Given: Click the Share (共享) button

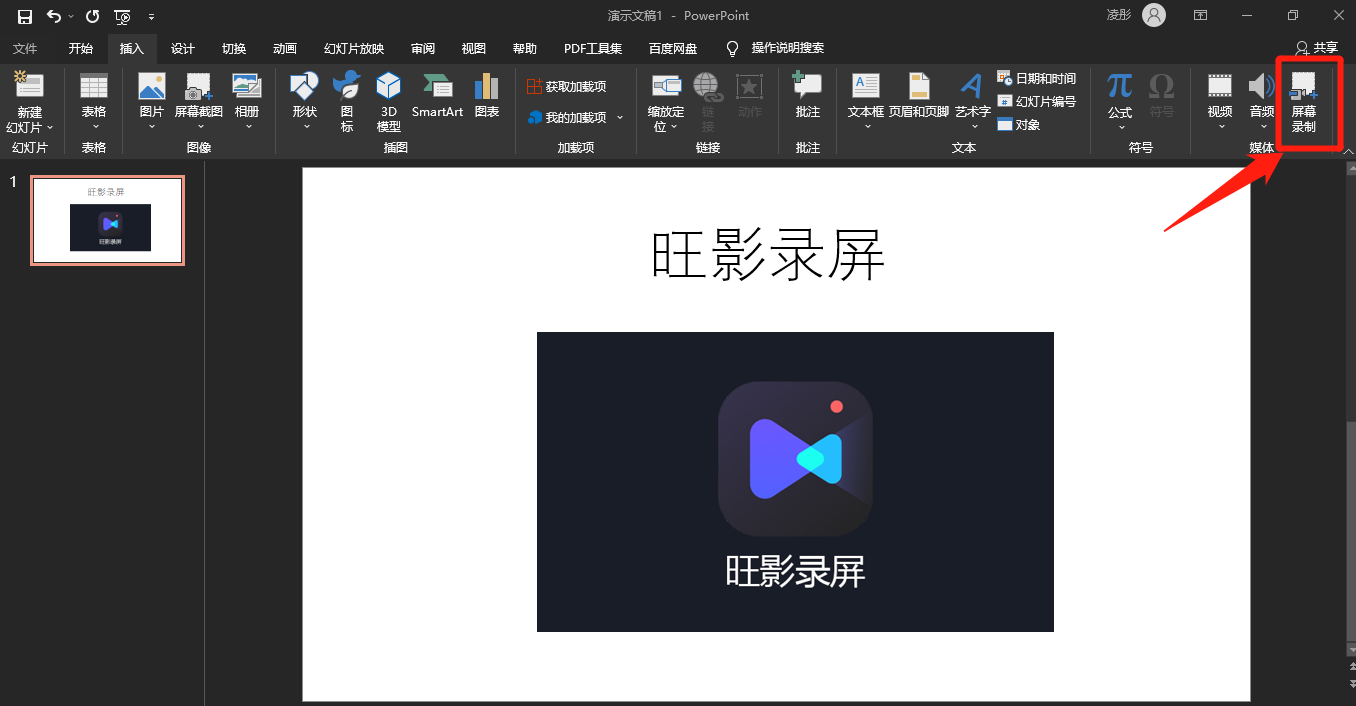Looking at the screenshot, I should (1316, 48).
